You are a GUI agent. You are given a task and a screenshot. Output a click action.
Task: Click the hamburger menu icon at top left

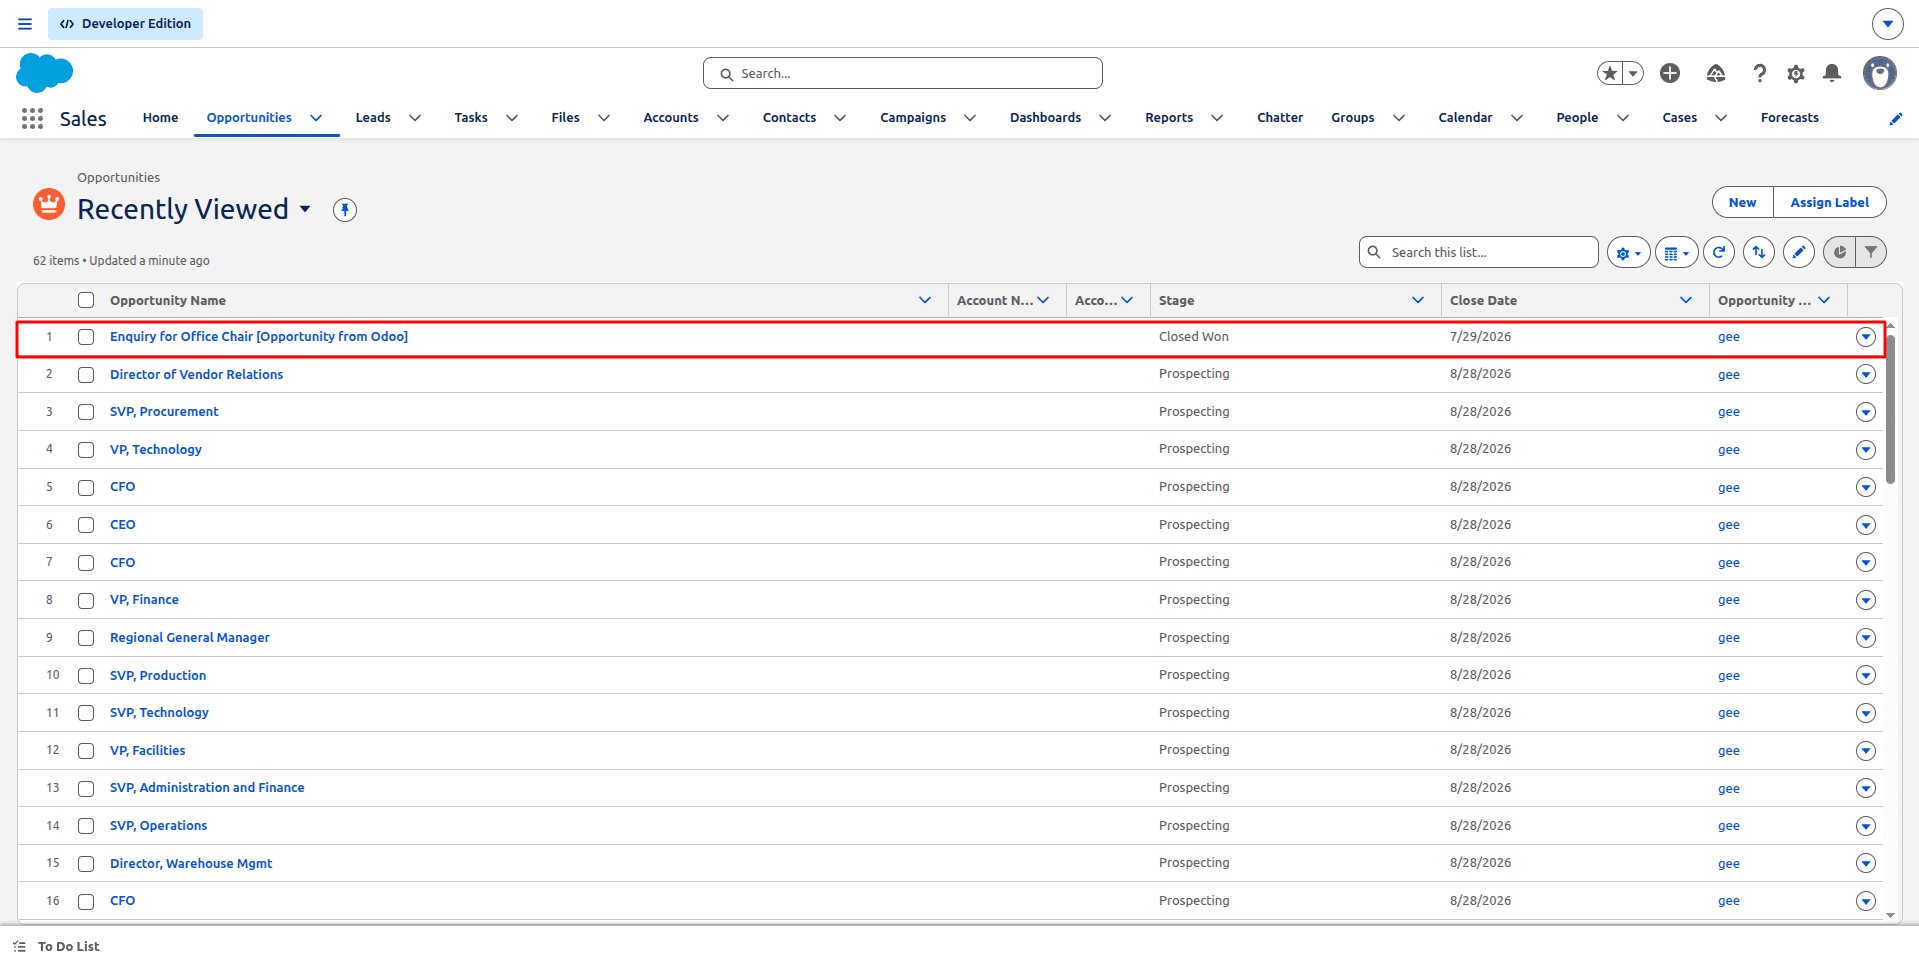pos(25,24)
